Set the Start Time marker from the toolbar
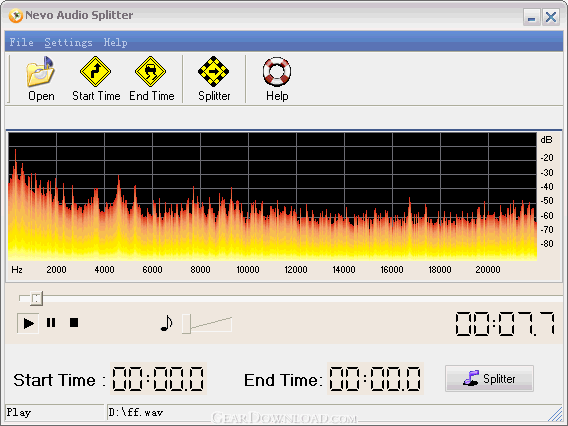Screen dimensions: 568x426 [96, 78]
